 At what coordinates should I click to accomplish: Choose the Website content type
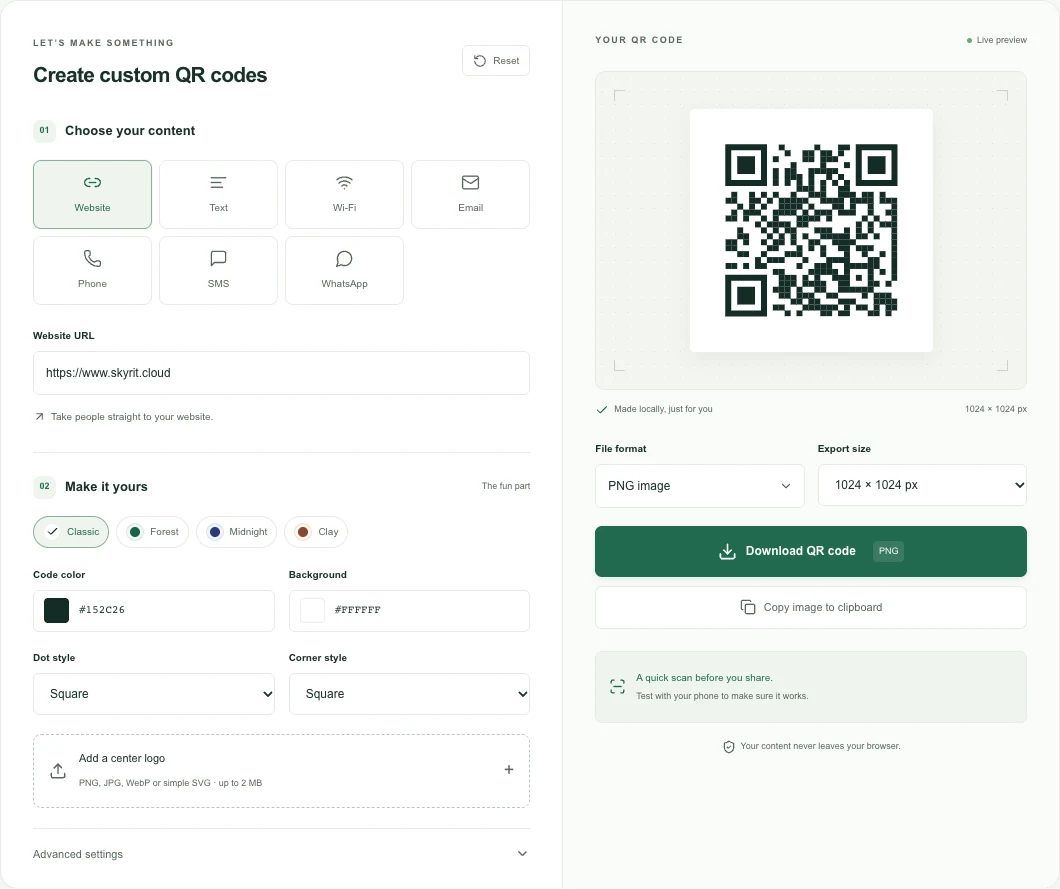[x=92, y=195]
